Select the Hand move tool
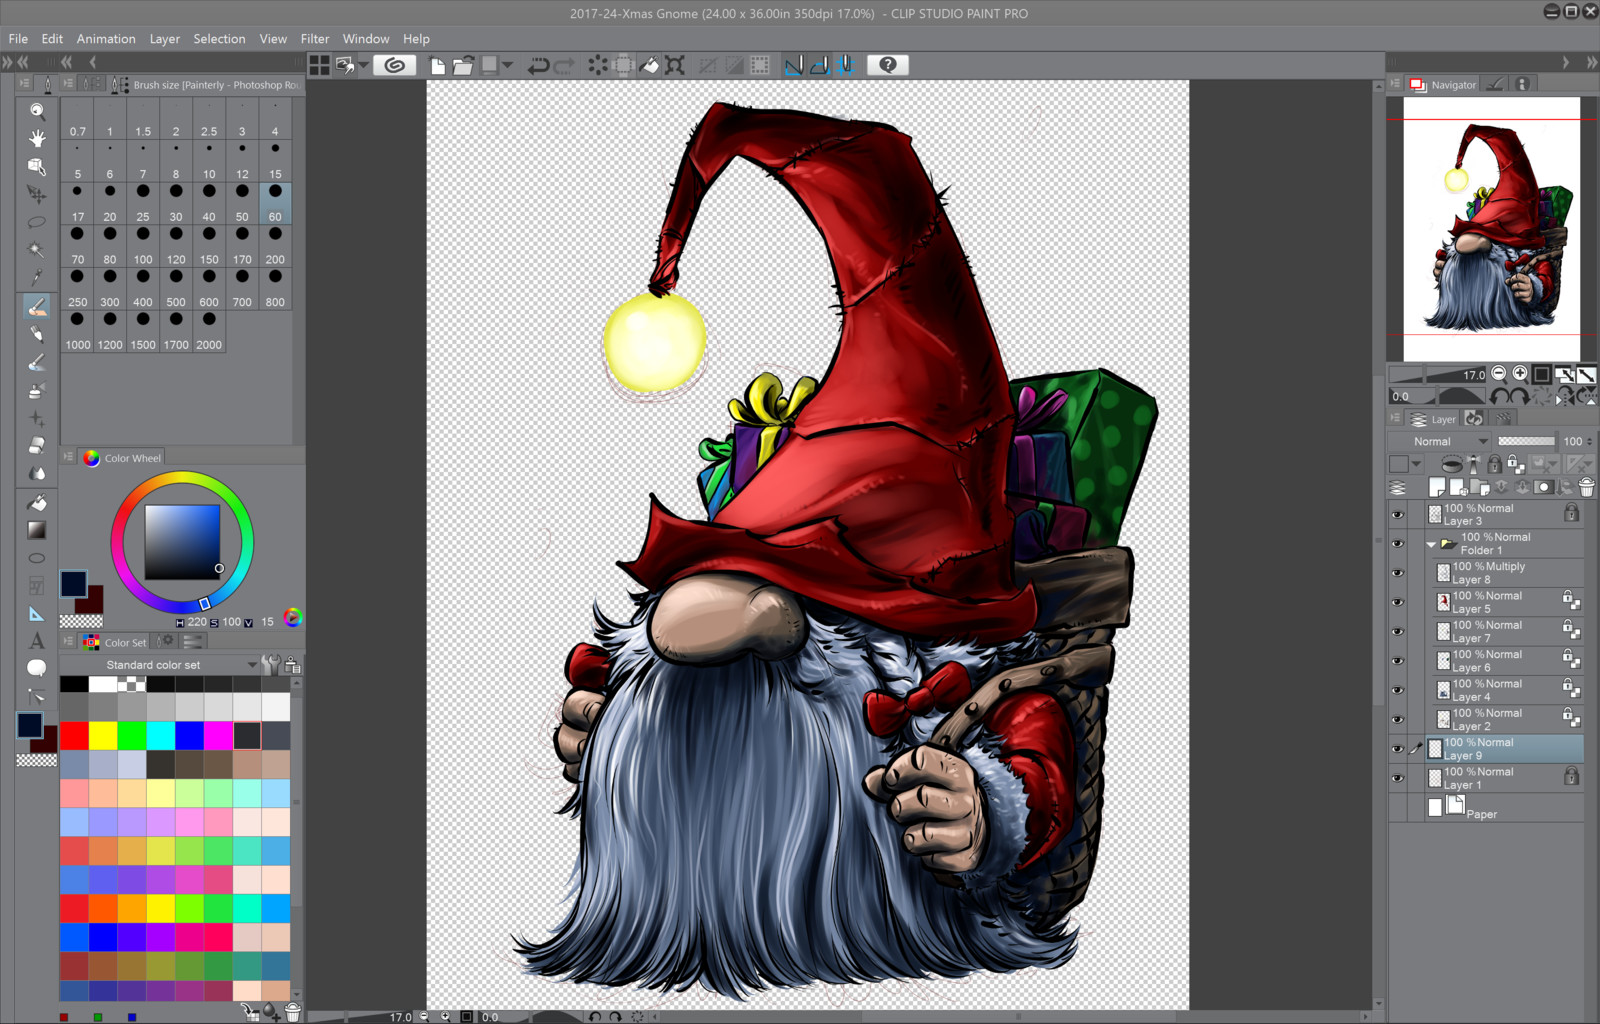 (x=37, y=138)
